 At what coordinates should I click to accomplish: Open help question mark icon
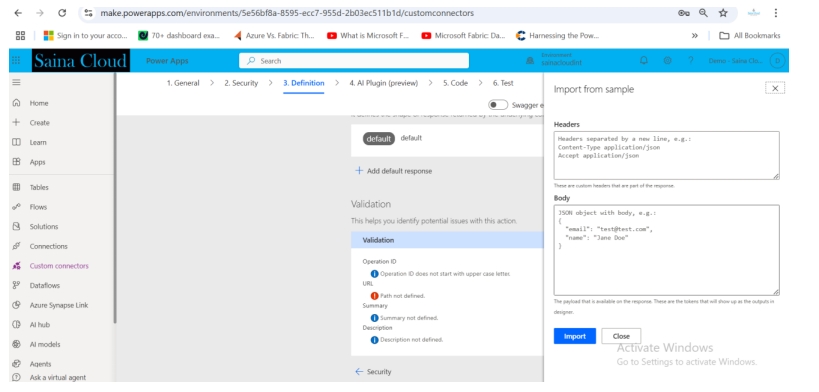(x=691, y=61)
